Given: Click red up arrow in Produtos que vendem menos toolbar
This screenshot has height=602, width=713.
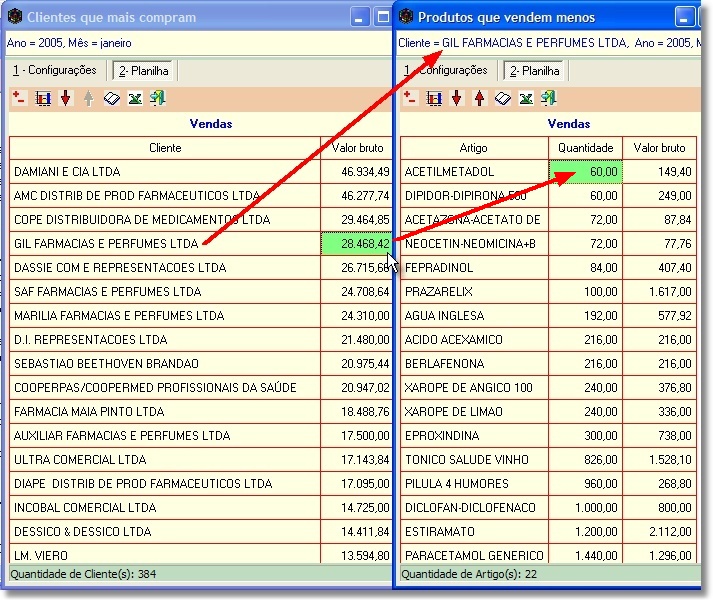Looking at the screenshot, I should (480, 98).
